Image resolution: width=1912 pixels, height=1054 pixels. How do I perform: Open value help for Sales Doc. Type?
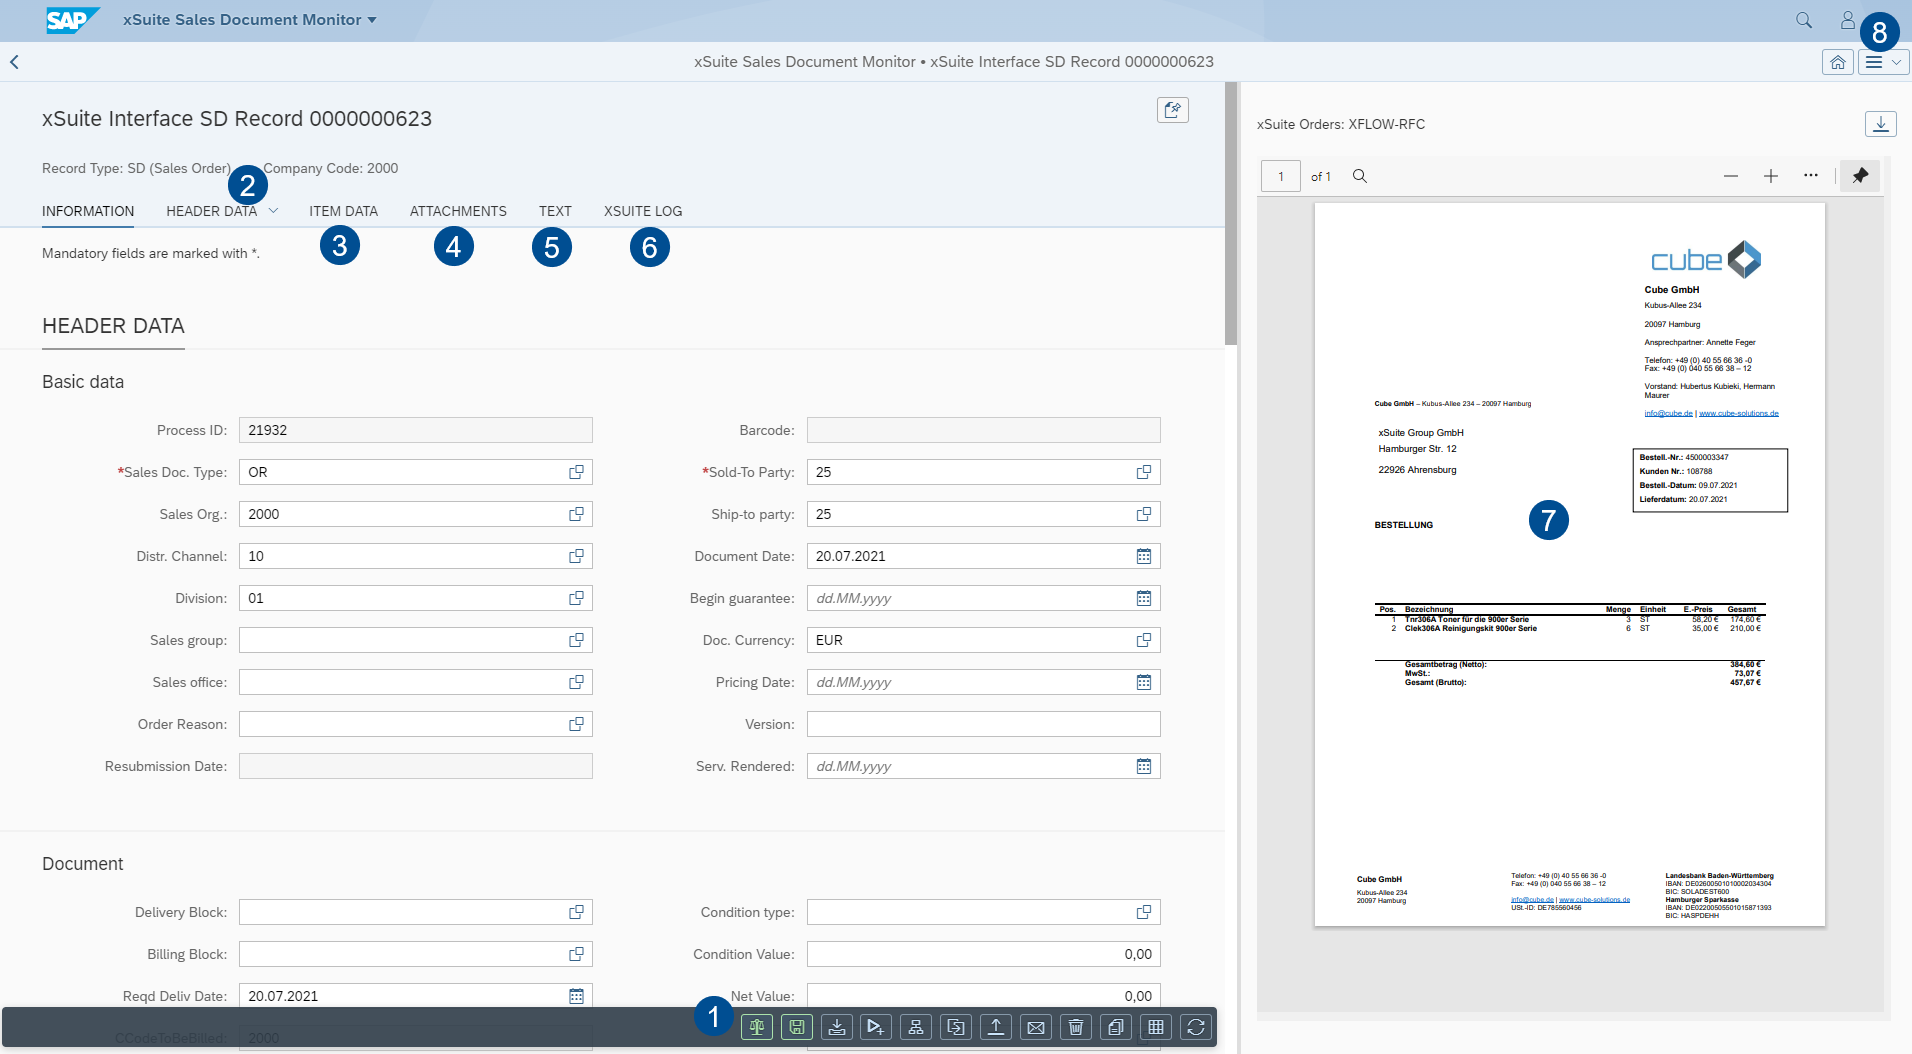click(577, 472)
